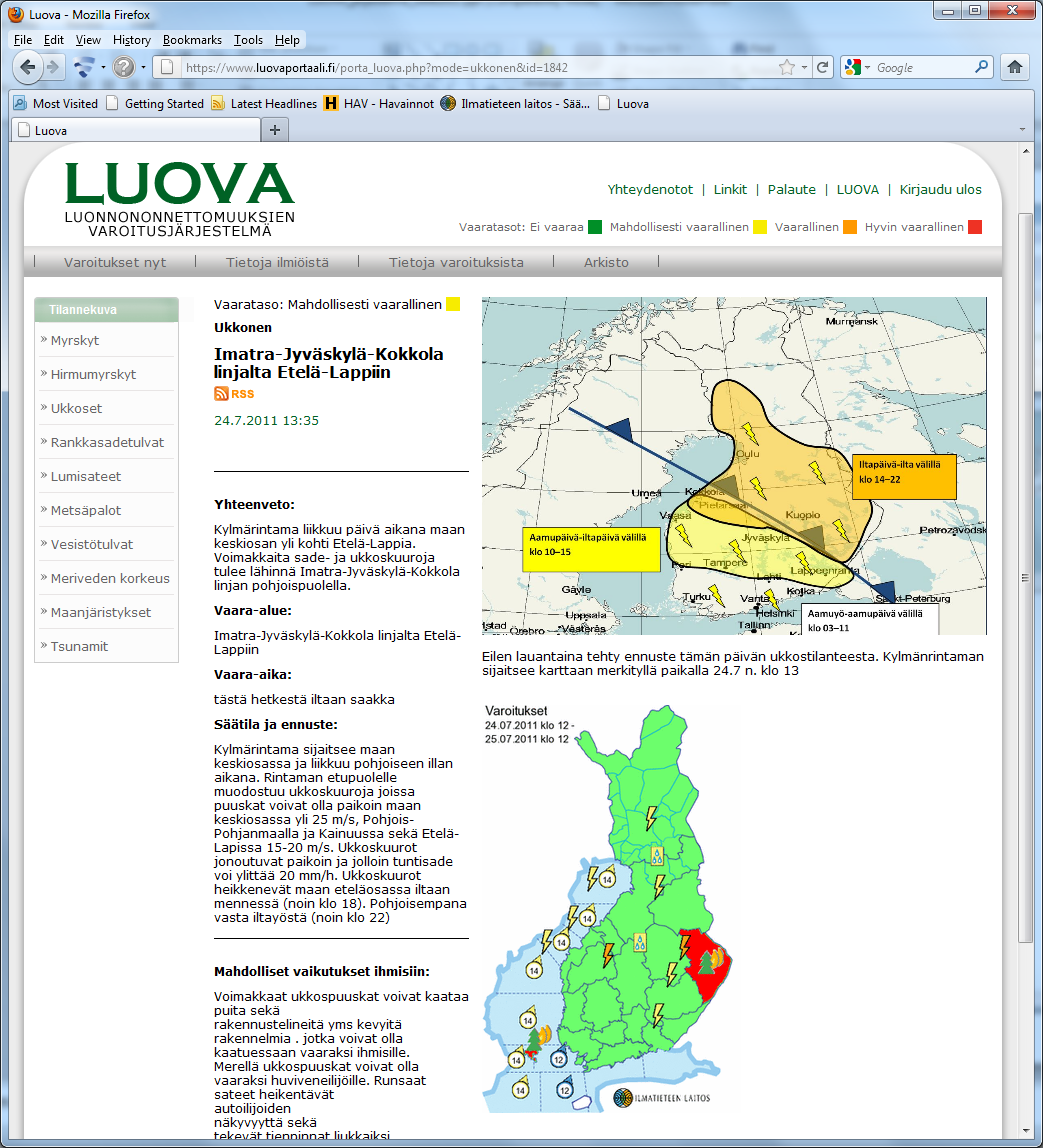
Task: Open Tsunamit in the sidebar
Action: 79,646
